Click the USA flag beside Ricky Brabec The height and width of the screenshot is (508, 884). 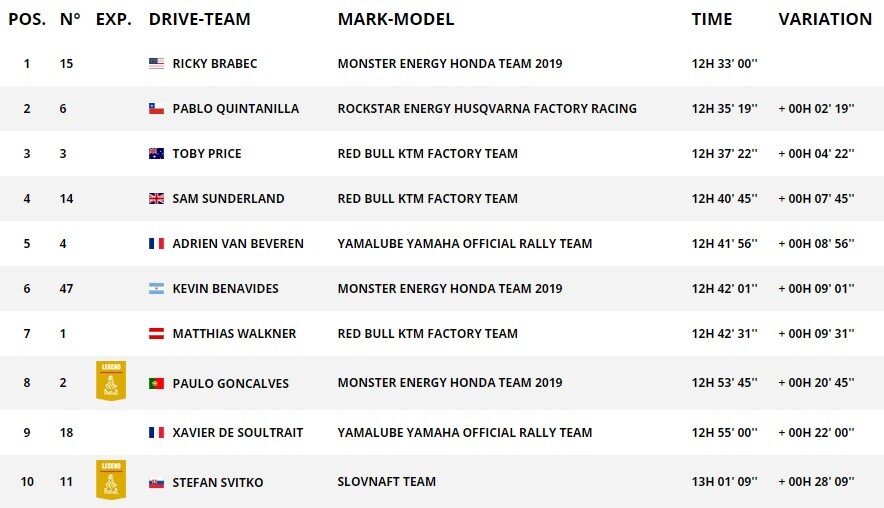click(156, 64)
